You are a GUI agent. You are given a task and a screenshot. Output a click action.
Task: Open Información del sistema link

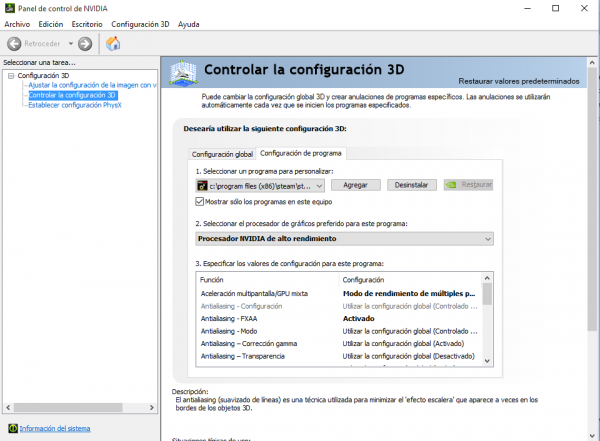[55, 428]
